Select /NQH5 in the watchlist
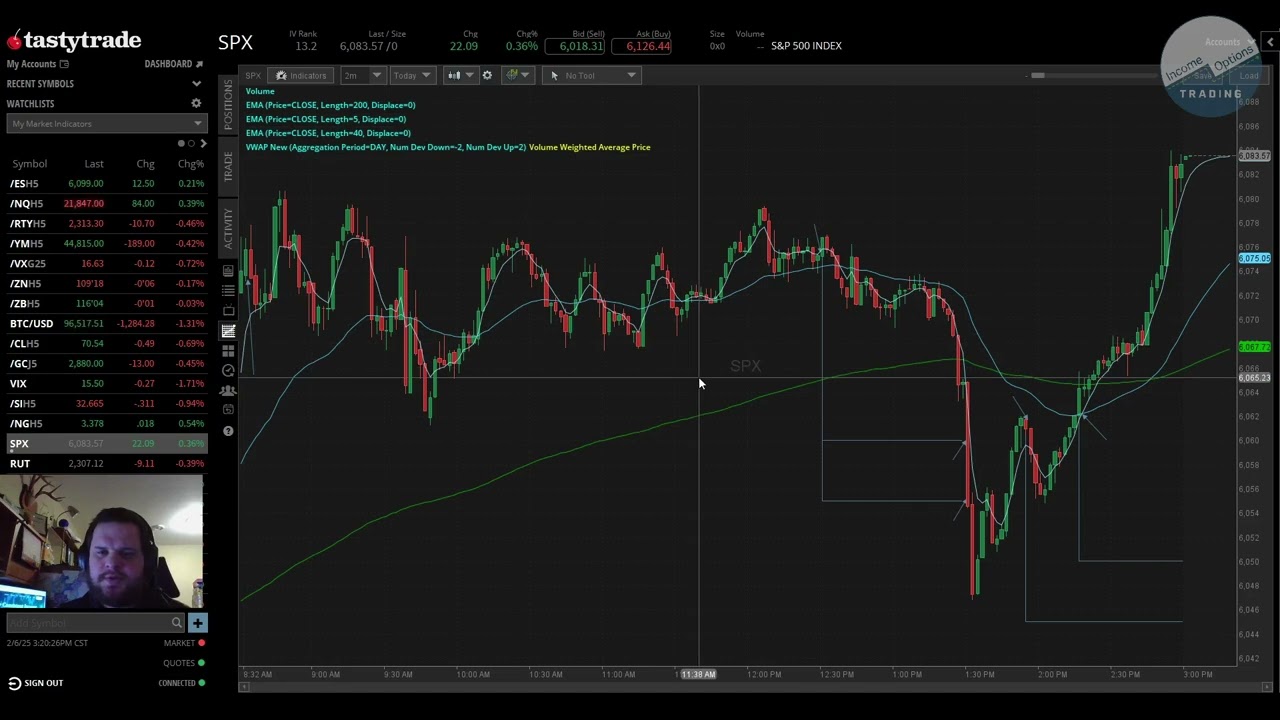Viewport: 1280px width, 720px height. [x=106, y=204]
